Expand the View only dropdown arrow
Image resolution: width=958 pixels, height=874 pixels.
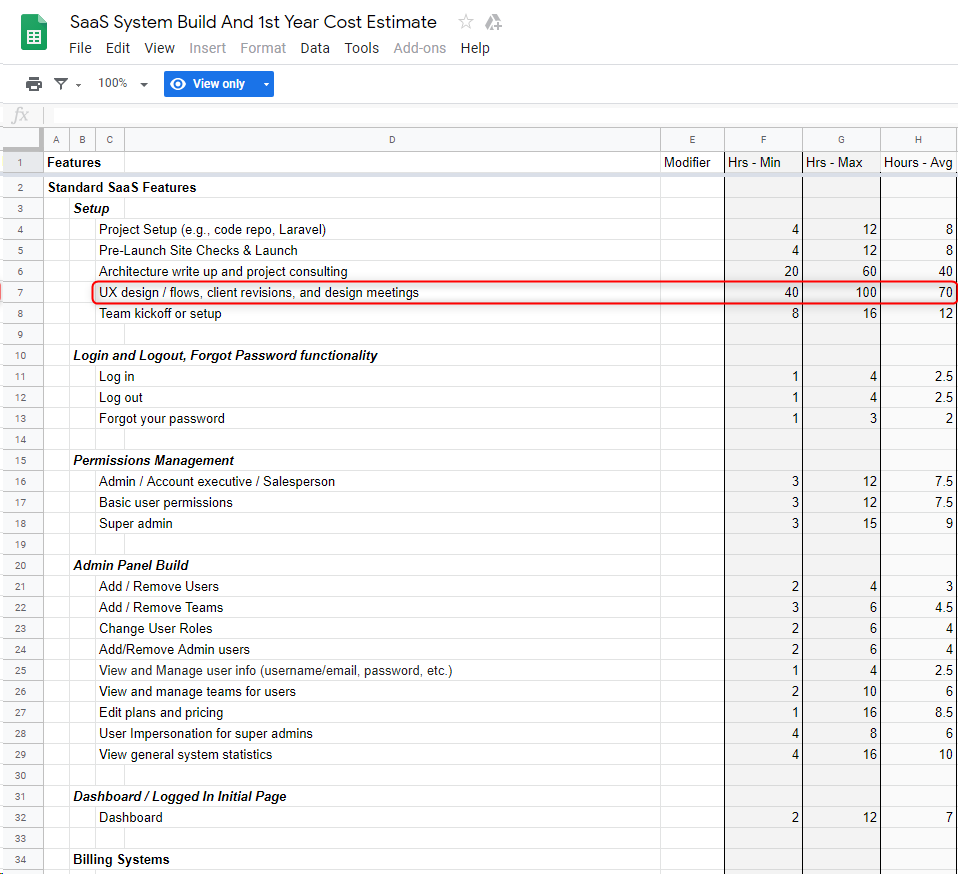[x=266, y=84]
